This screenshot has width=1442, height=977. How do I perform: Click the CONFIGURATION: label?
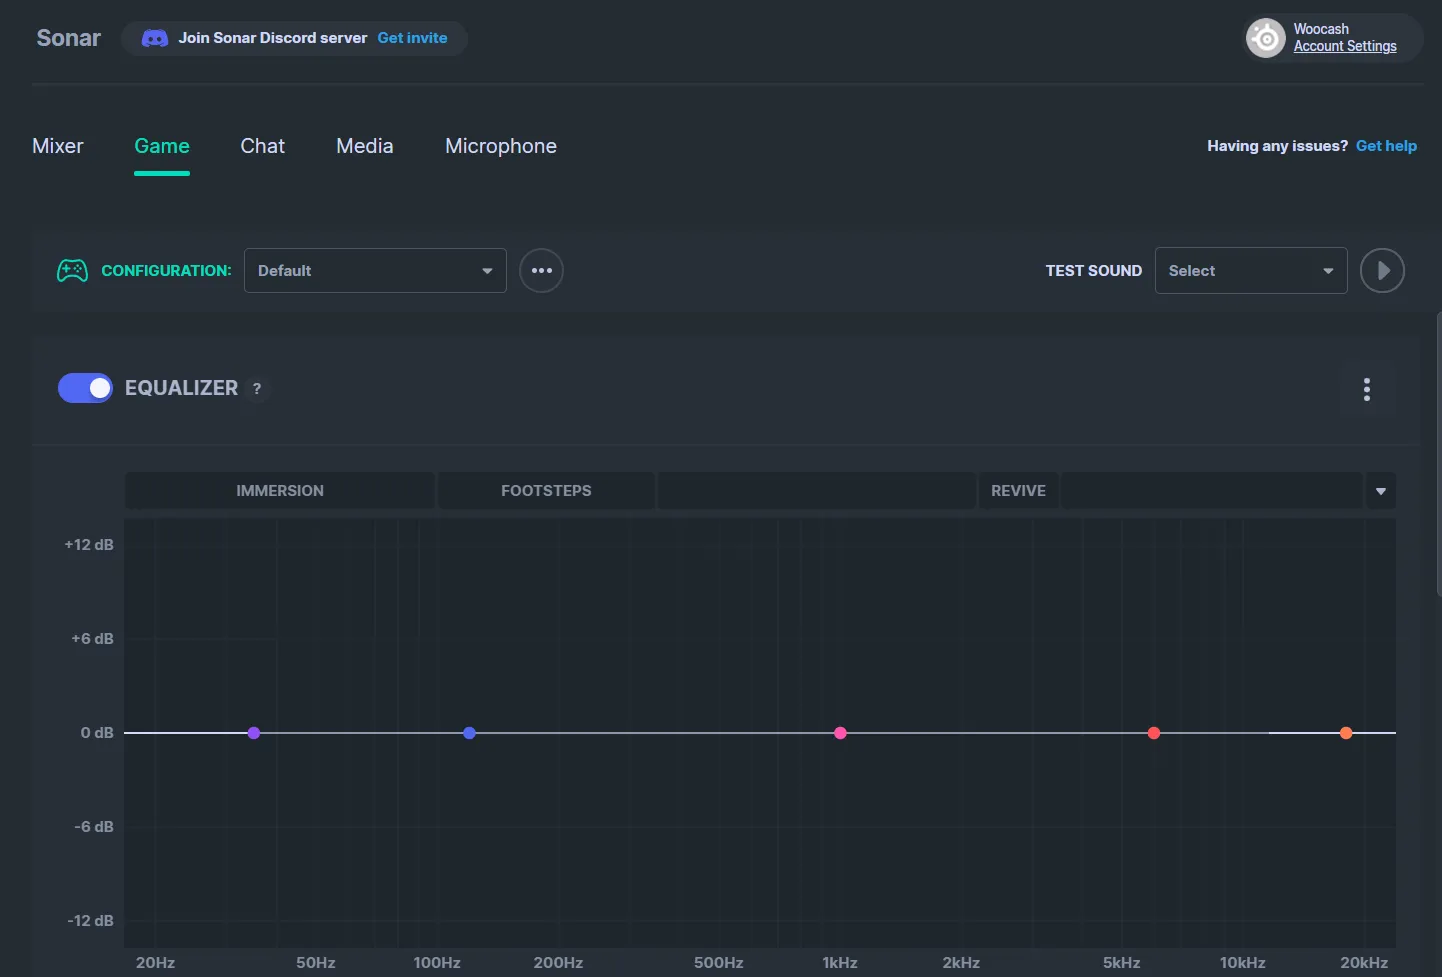click(x=166, y=271)
